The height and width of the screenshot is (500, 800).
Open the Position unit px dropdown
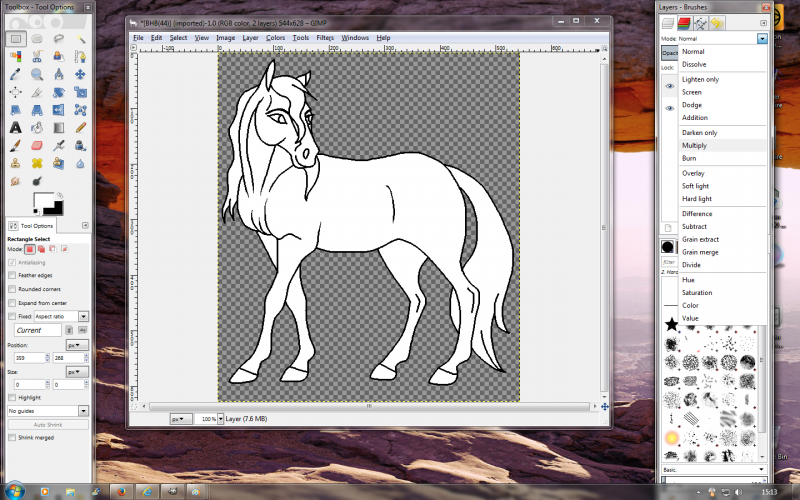77,345
